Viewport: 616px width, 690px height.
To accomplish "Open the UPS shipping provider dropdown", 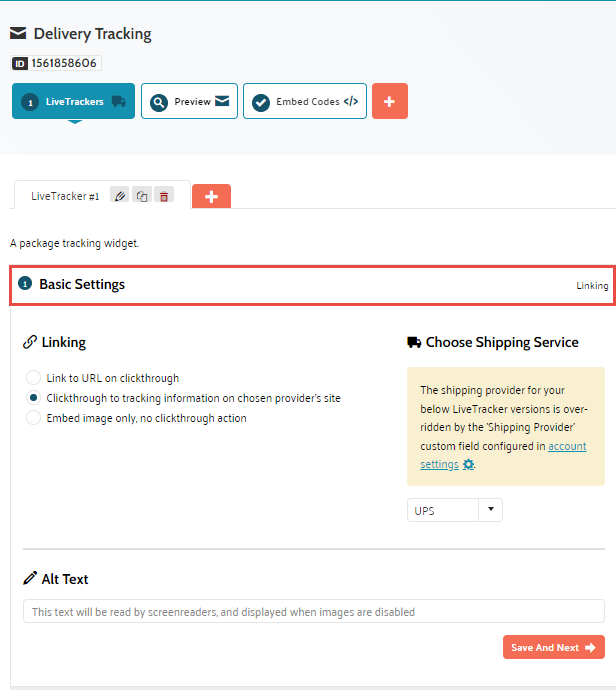I will [454, 510].
